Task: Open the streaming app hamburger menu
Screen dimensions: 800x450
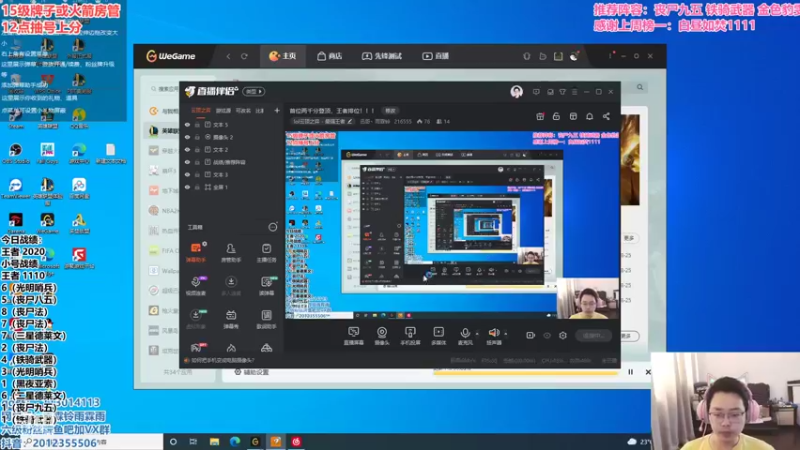Action: [574, 92]
